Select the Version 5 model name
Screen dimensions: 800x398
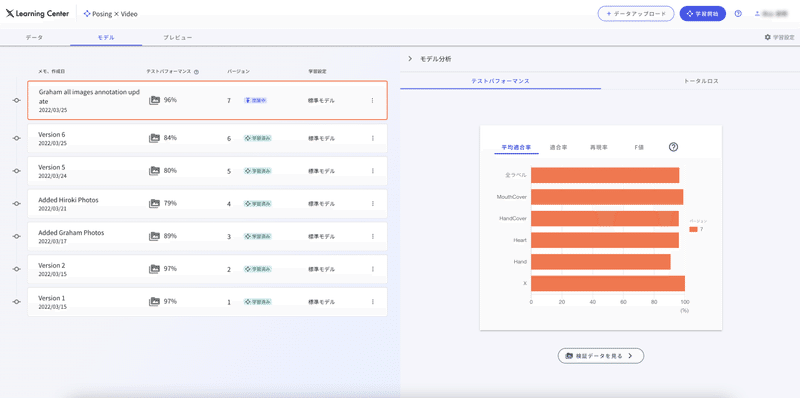coord(52,167)
